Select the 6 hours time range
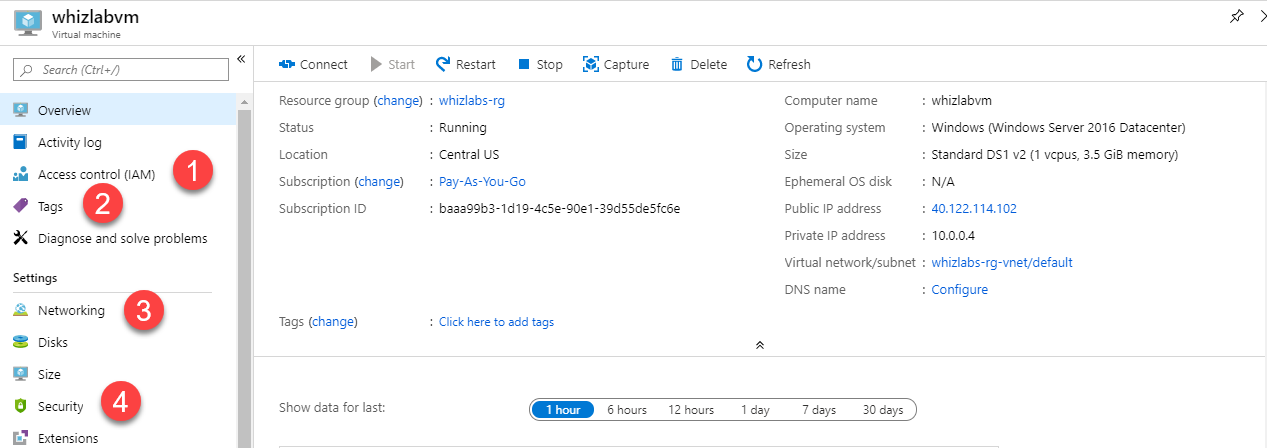1267x448 pixels. (627, 410)
